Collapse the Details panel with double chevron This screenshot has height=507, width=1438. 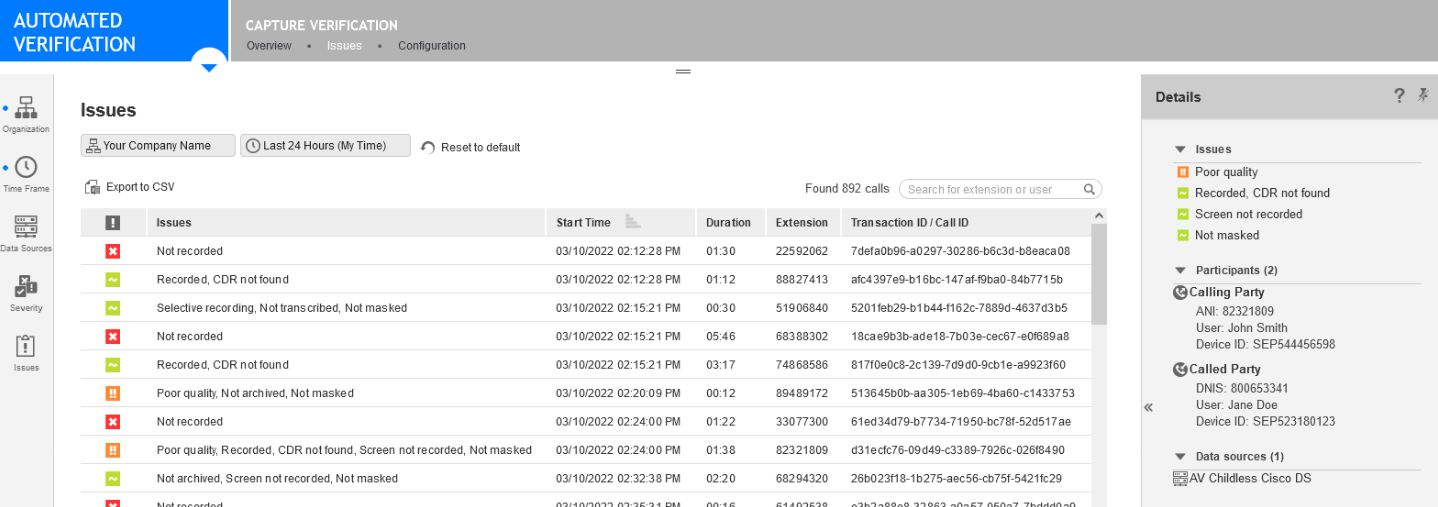pos(1148,407)
